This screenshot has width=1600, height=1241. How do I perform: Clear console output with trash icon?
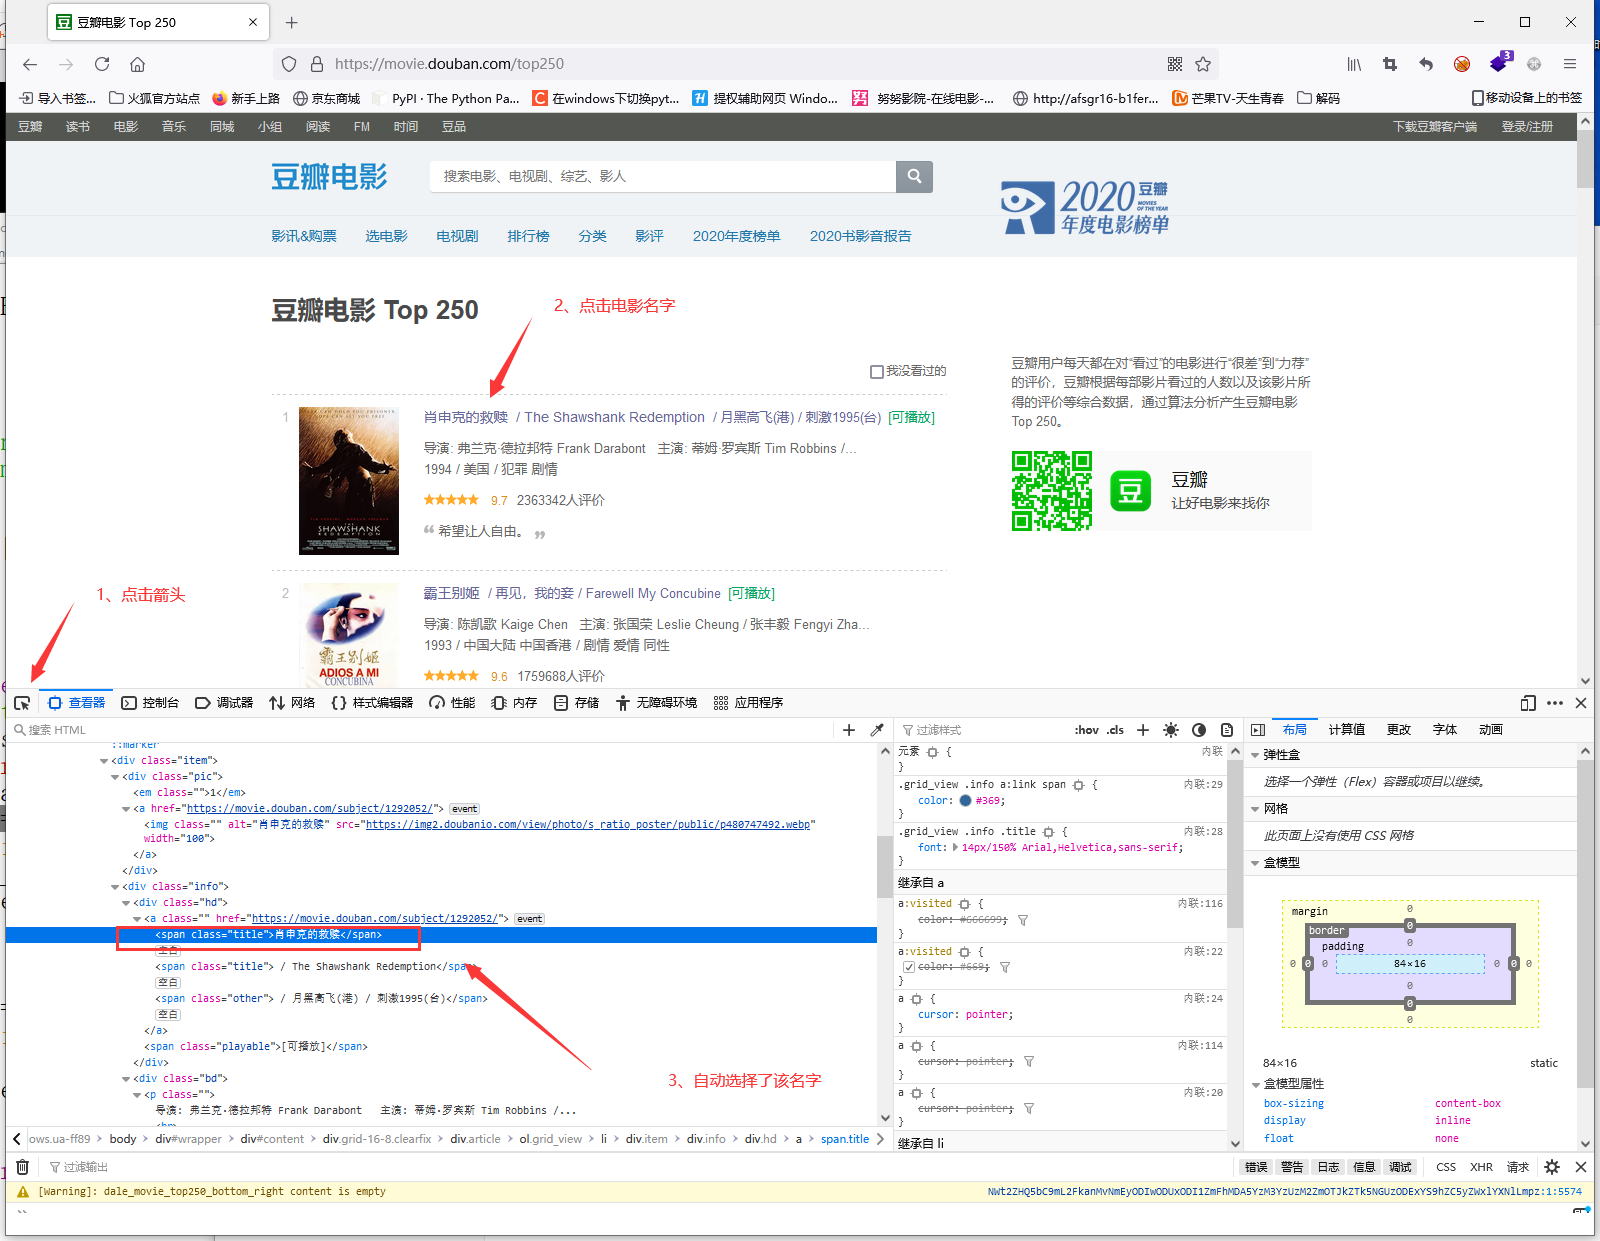tap(22, 1167)
